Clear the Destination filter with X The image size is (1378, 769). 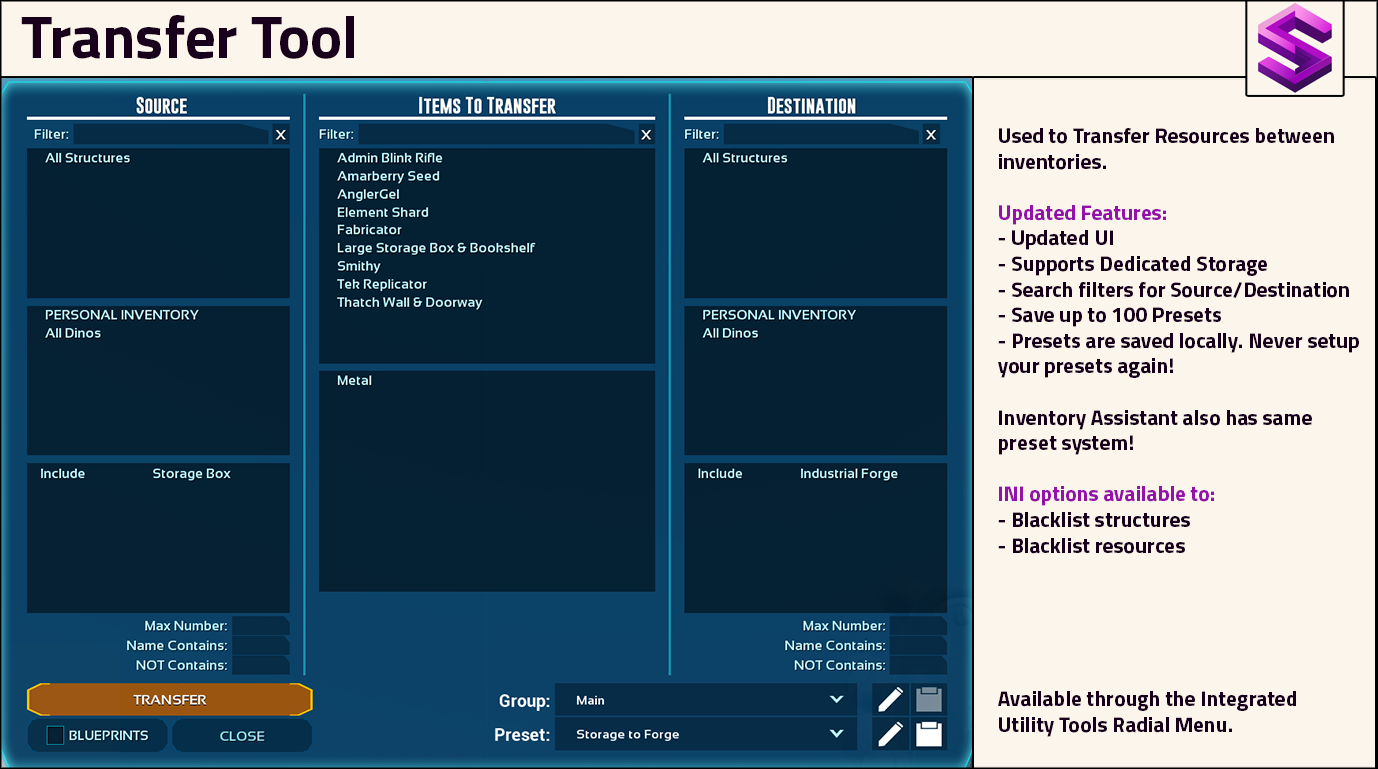931,135
